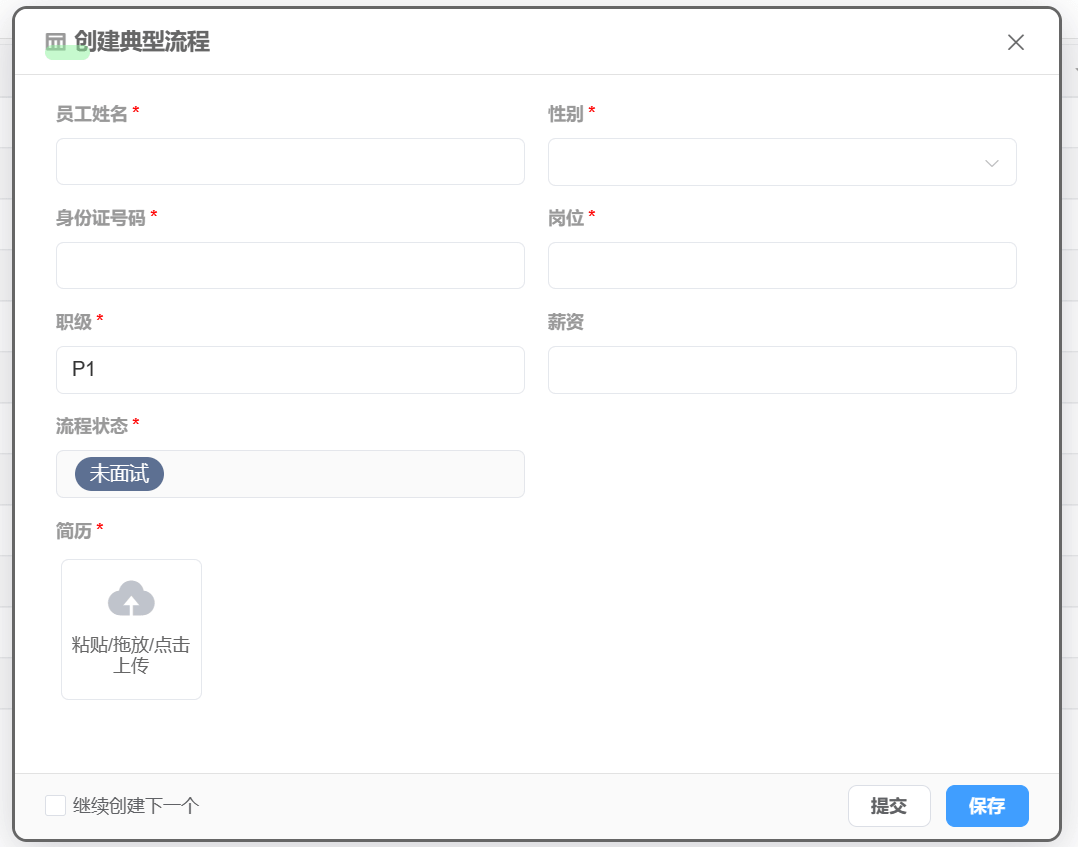Click the 粘贴/拖放/点击上传 text
This screenshot has width=1078, height=847.
(x=131, y=655)
